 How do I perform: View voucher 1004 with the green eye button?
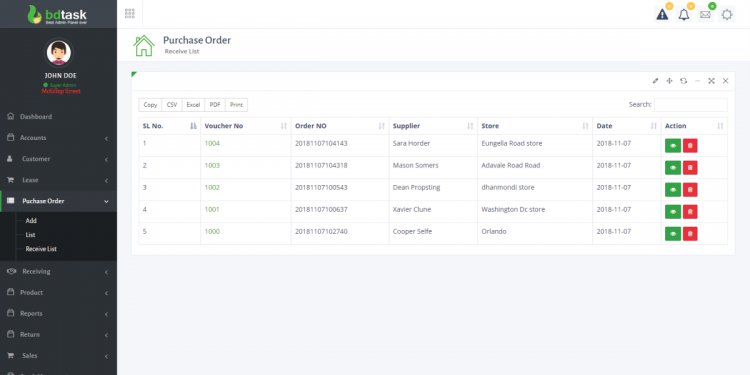click(673, 145)
